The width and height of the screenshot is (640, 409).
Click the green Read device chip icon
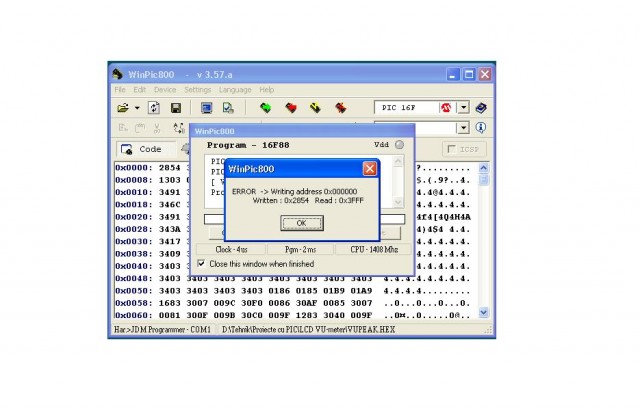click(x=266, y=107)
